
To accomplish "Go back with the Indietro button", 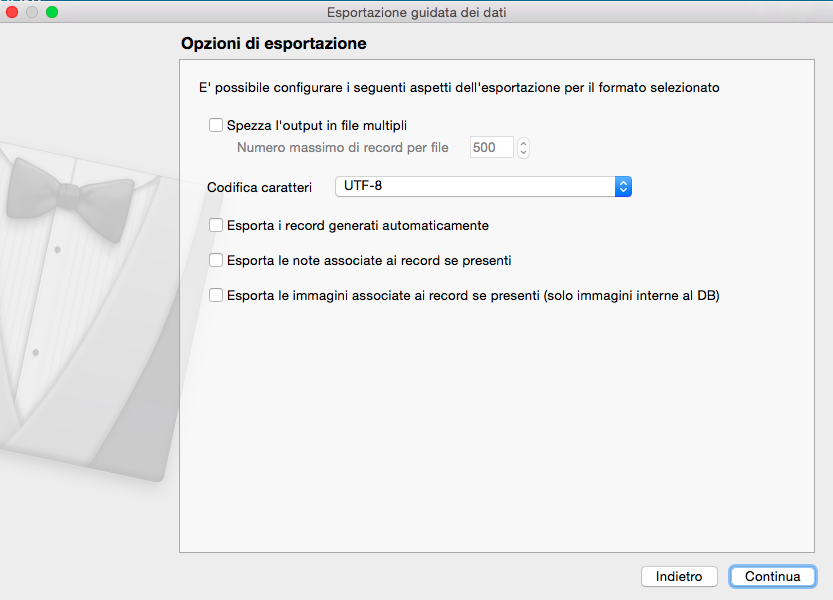I will pos(679,577).
